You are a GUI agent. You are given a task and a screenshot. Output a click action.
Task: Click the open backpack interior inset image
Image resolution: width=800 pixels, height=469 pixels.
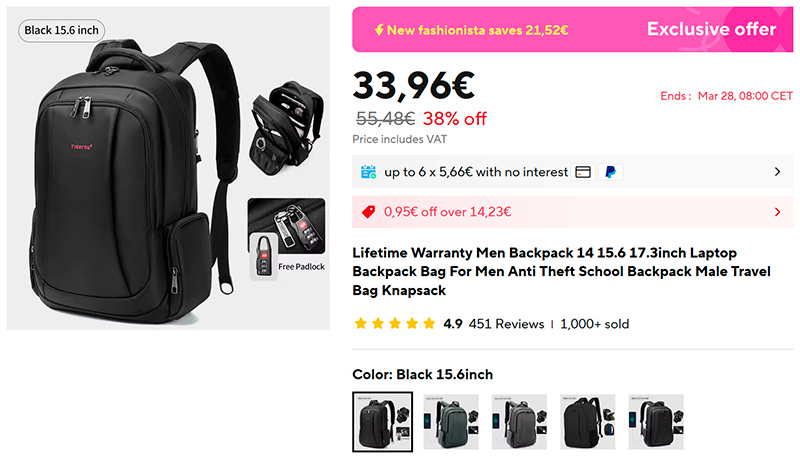point(286,129)
